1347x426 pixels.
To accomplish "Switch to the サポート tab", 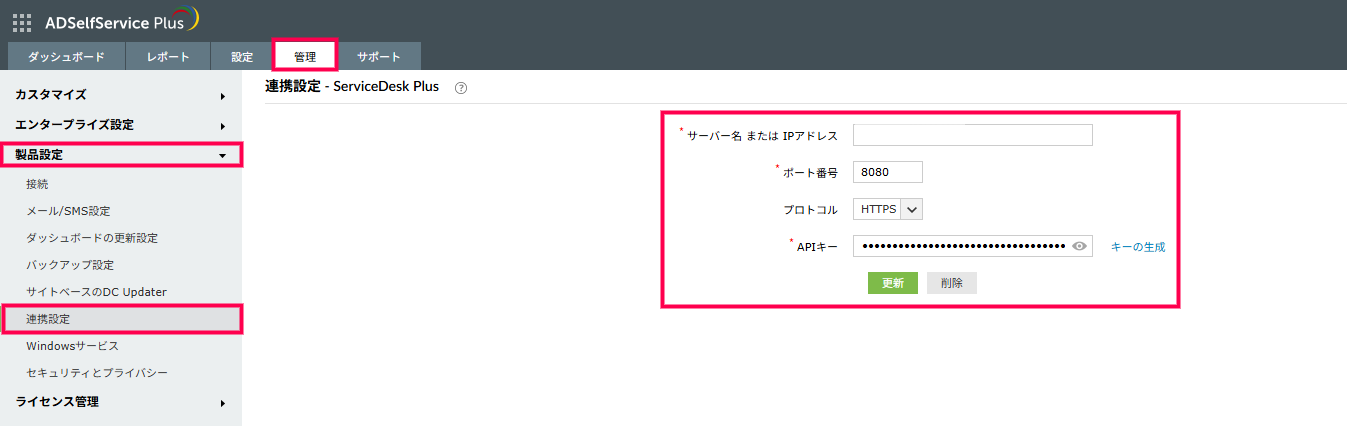I will pyautogui.click(x=379, y=57).
